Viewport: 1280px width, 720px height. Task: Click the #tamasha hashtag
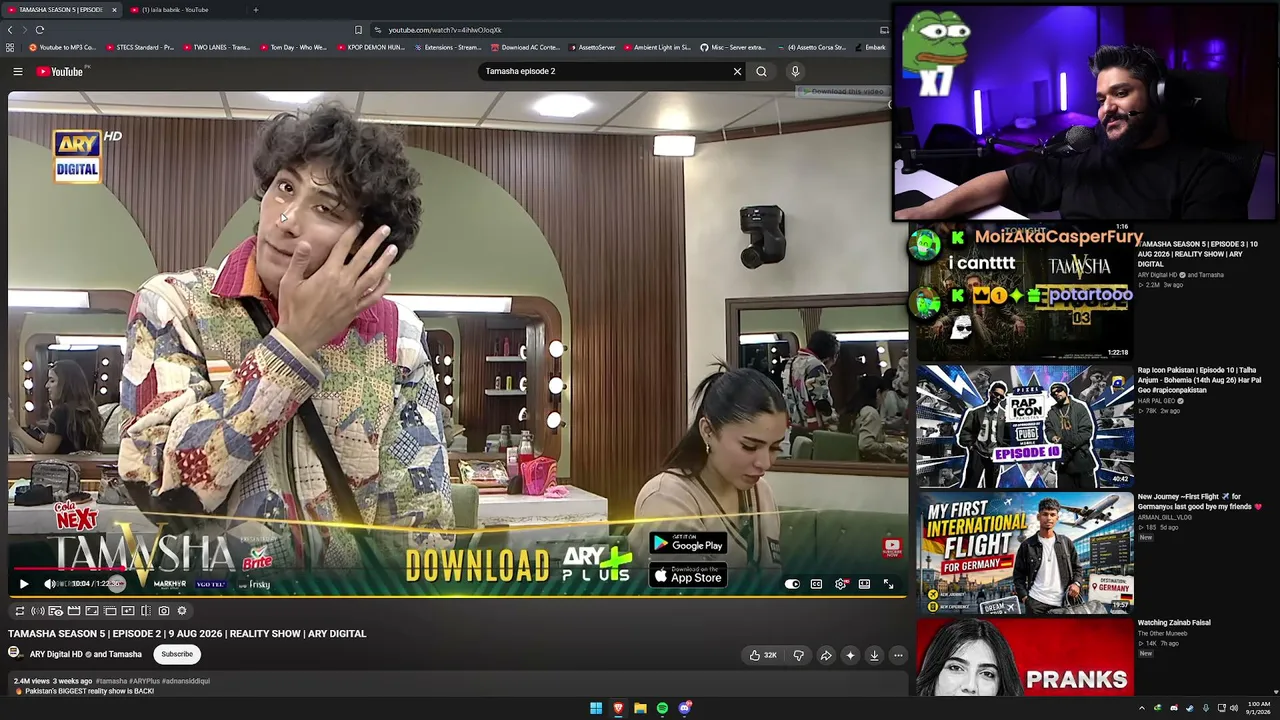pyautogui.click(x=111, y=681)
